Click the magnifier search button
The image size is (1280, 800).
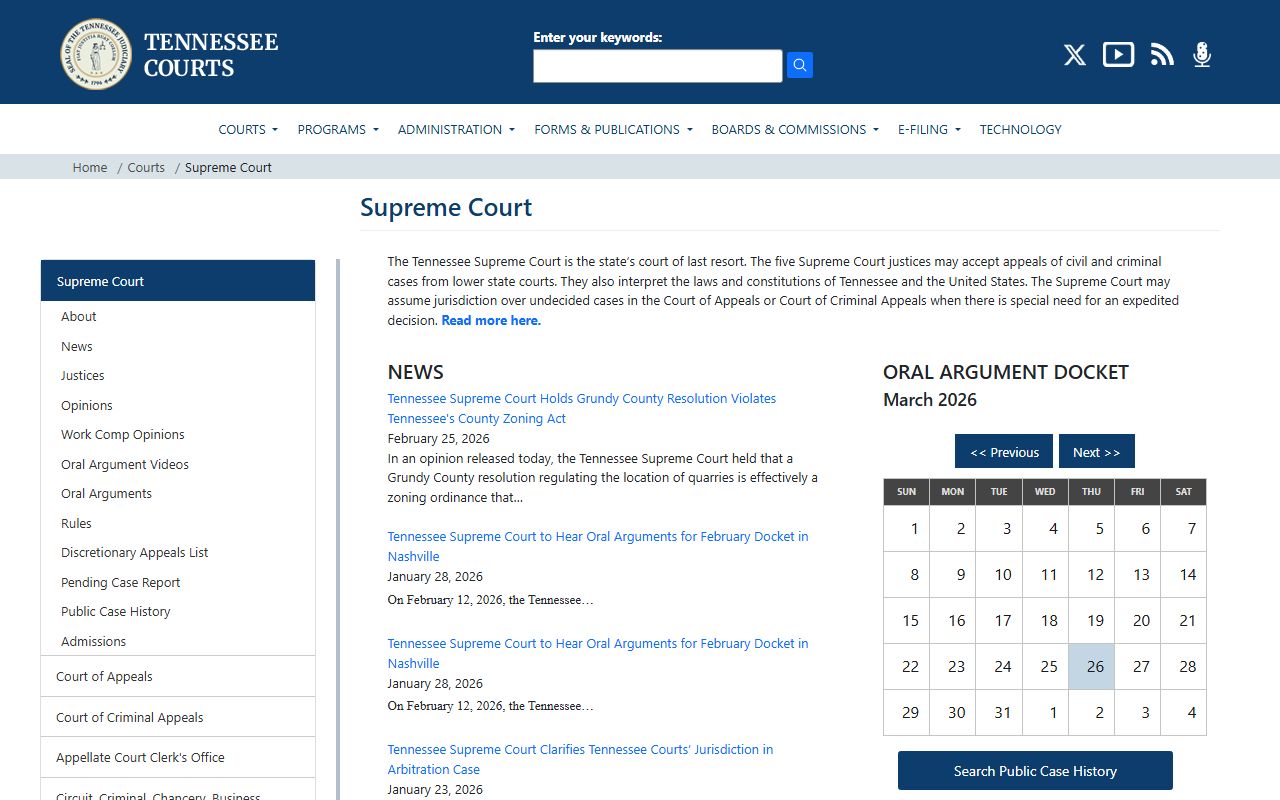(x=799, y=66)
